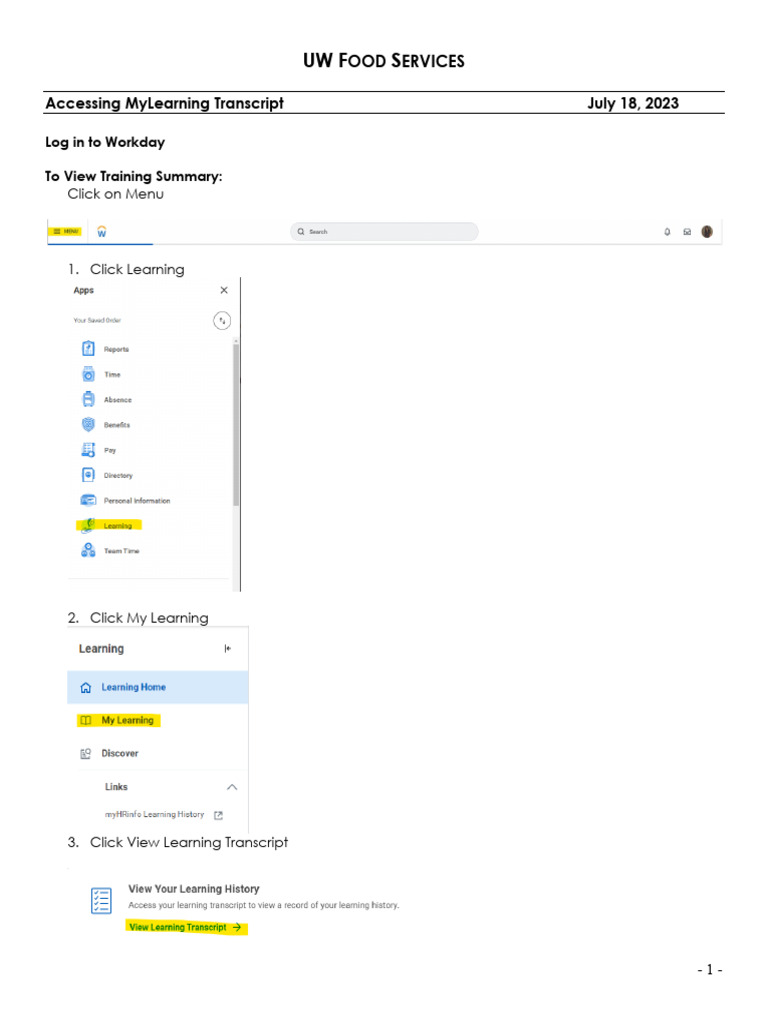Click the Apps panel scrollbar
Image resolution: width=768 pixels, height=1024 pixels.
pyautogui.click(x=236, y=424)
